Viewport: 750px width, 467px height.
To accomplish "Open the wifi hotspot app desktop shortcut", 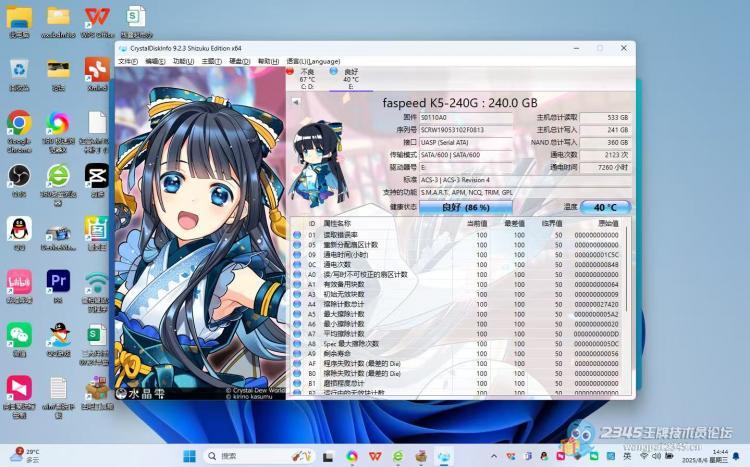I will (x=98, y=291).
